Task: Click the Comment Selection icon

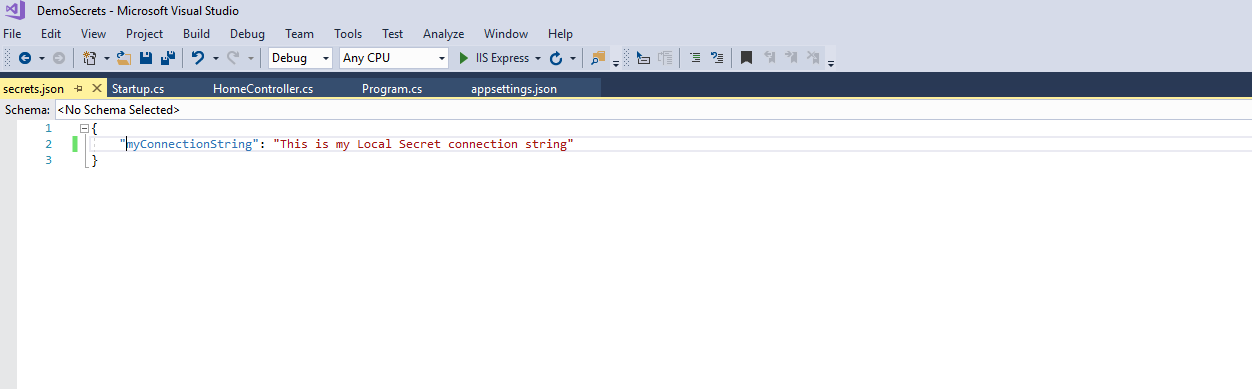Action: (695, 58)
